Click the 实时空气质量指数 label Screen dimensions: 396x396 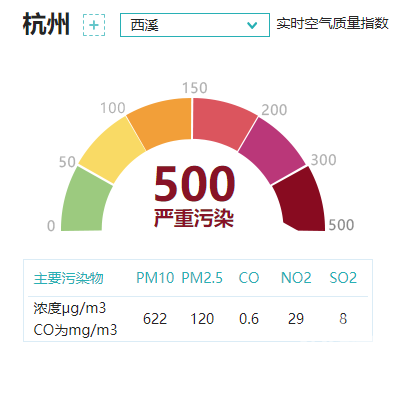click(x=332, y=23)
